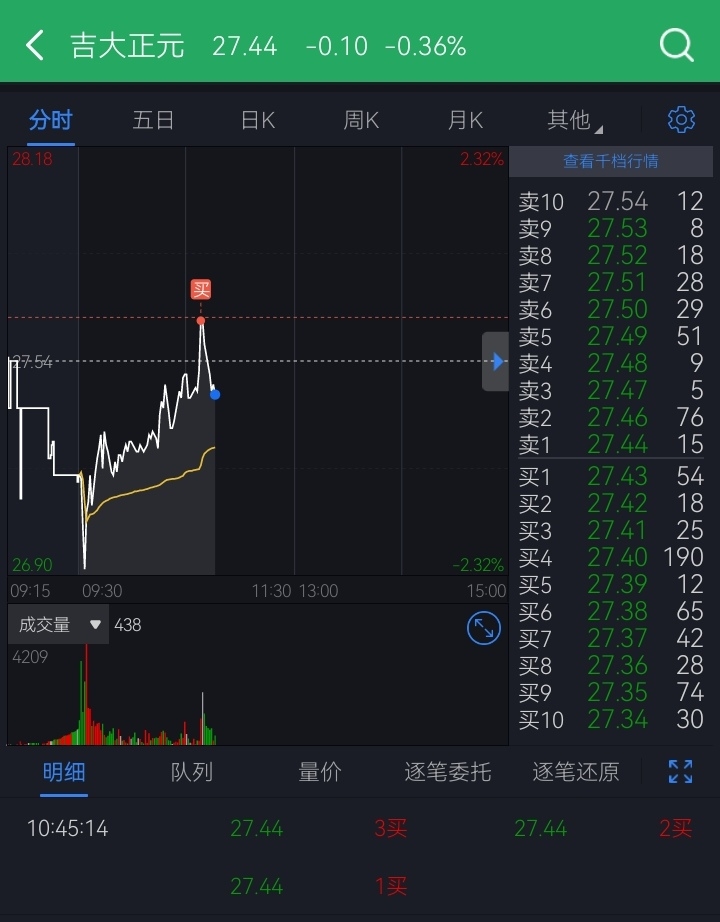Tap the 卖10 row at 27.54
Screen dimensions: 720x922
pyautogui.click(x=611, y=202)
